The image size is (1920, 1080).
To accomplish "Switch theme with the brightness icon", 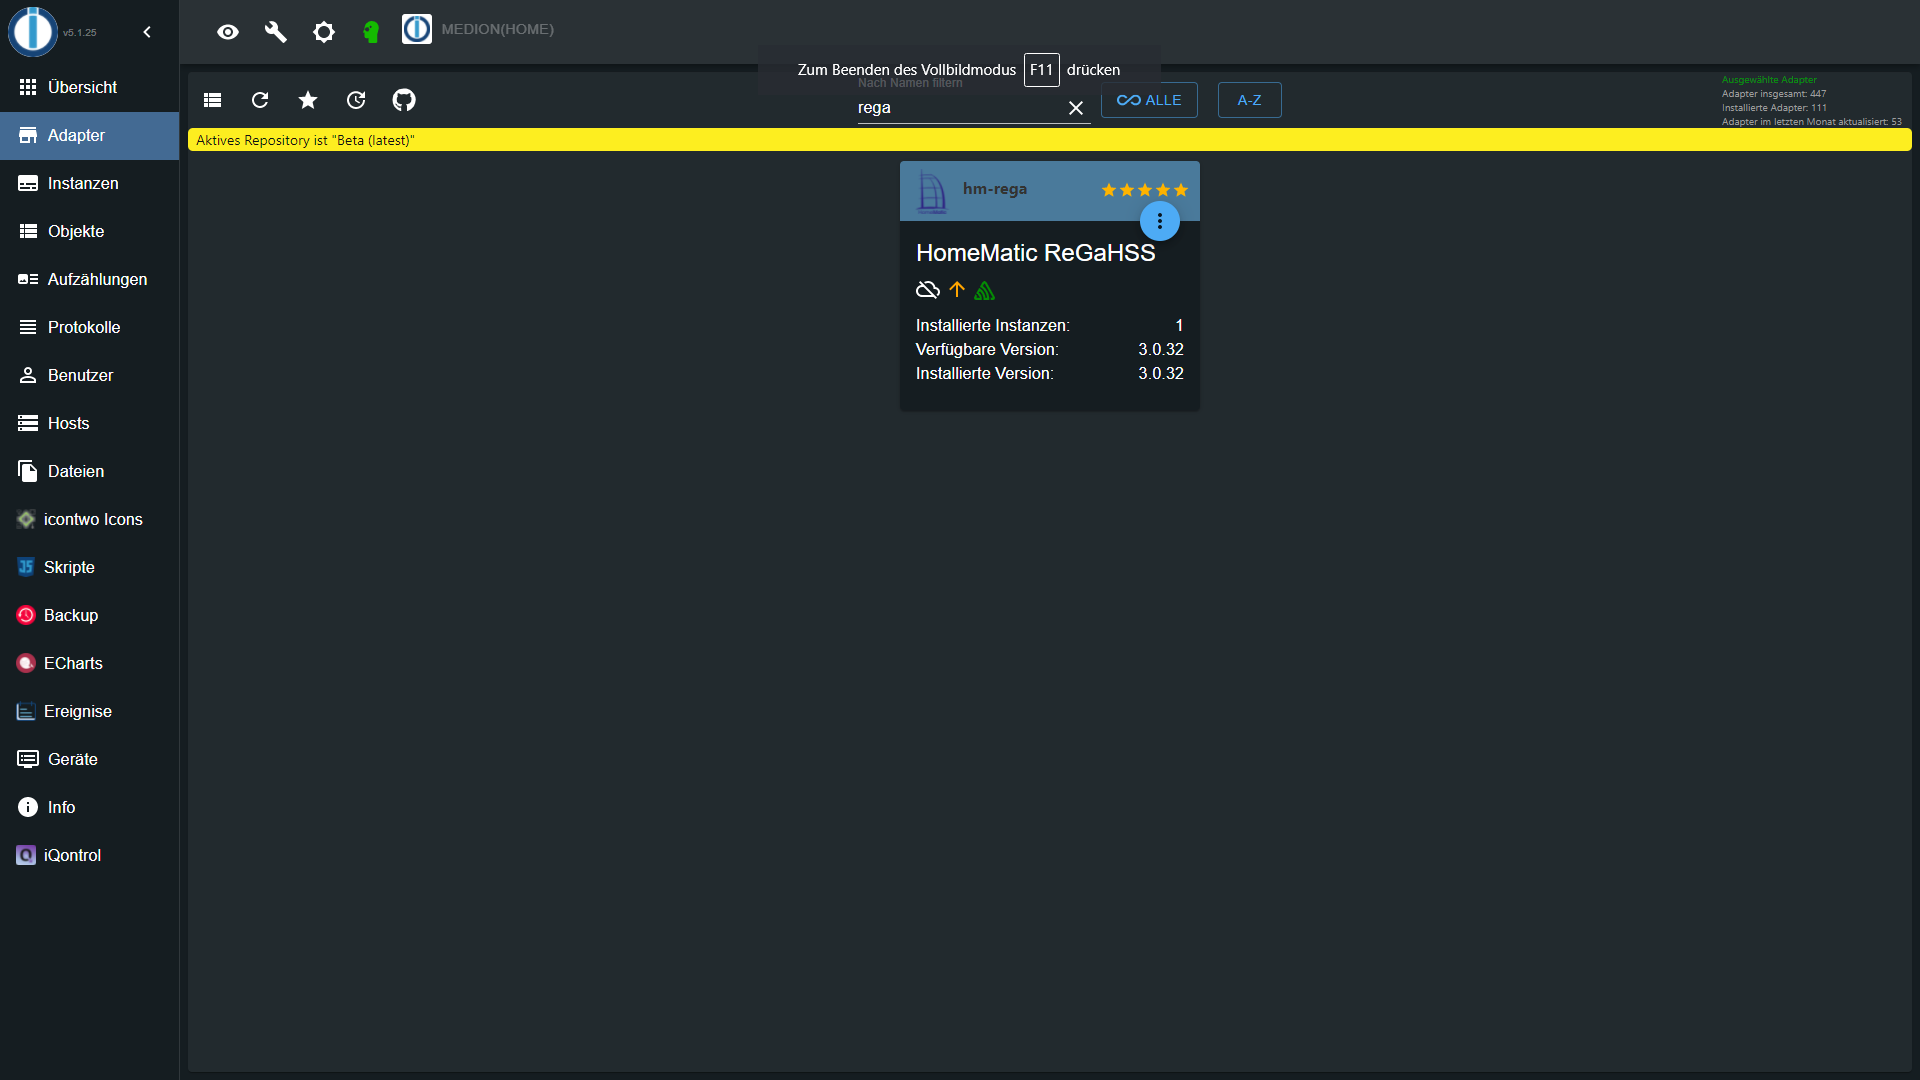I will [324, 32].
